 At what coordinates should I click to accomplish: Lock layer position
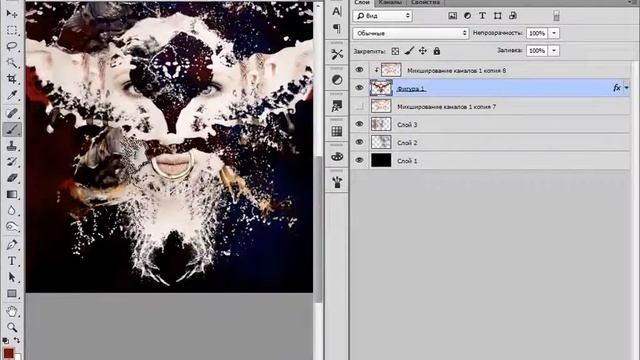click(x=423, y=51)
